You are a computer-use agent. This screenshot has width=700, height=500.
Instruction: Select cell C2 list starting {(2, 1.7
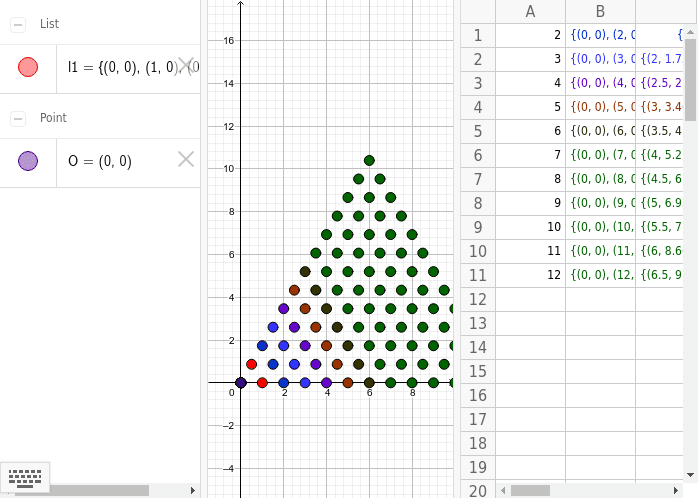659,59
